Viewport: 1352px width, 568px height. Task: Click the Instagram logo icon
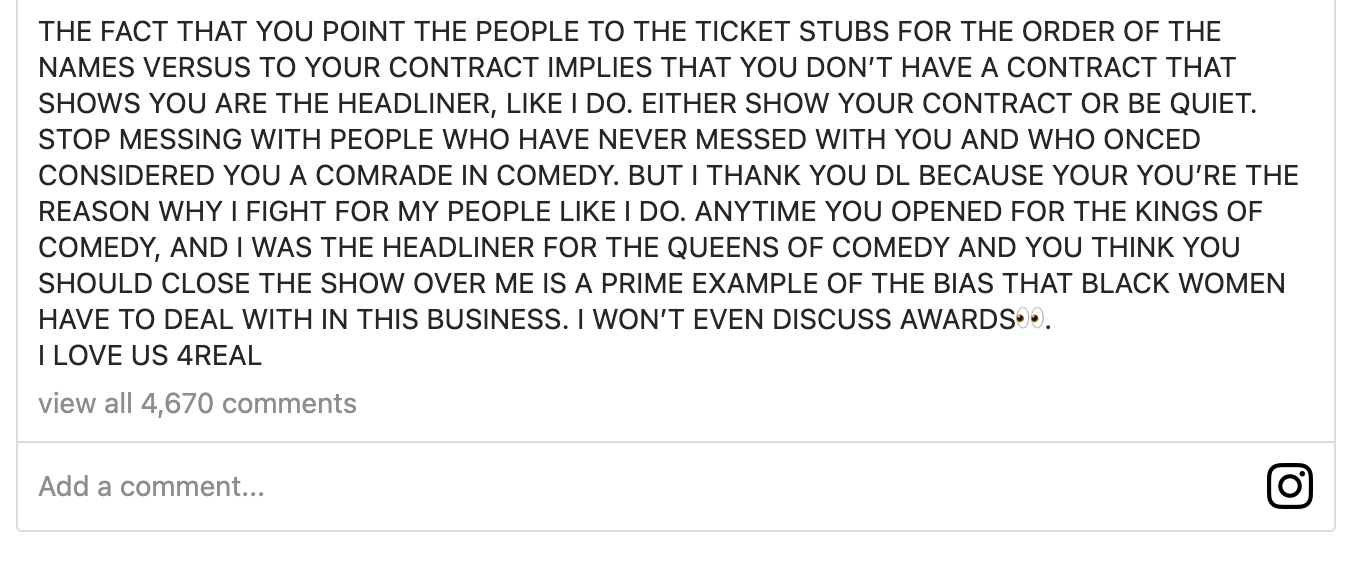click(x=1290, y=486)
